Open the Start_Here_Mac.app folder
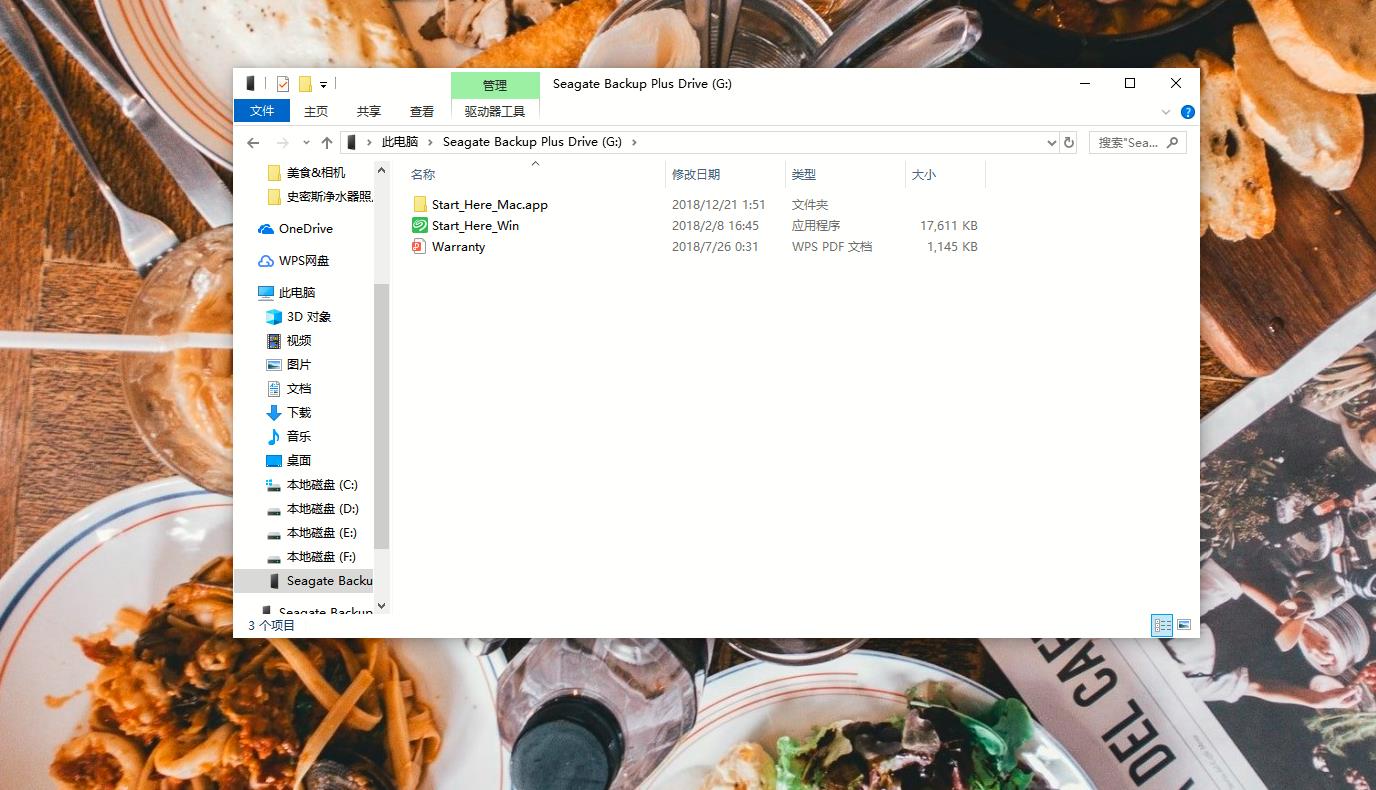This screenshot has height=790, width=1376. point(489,204)
